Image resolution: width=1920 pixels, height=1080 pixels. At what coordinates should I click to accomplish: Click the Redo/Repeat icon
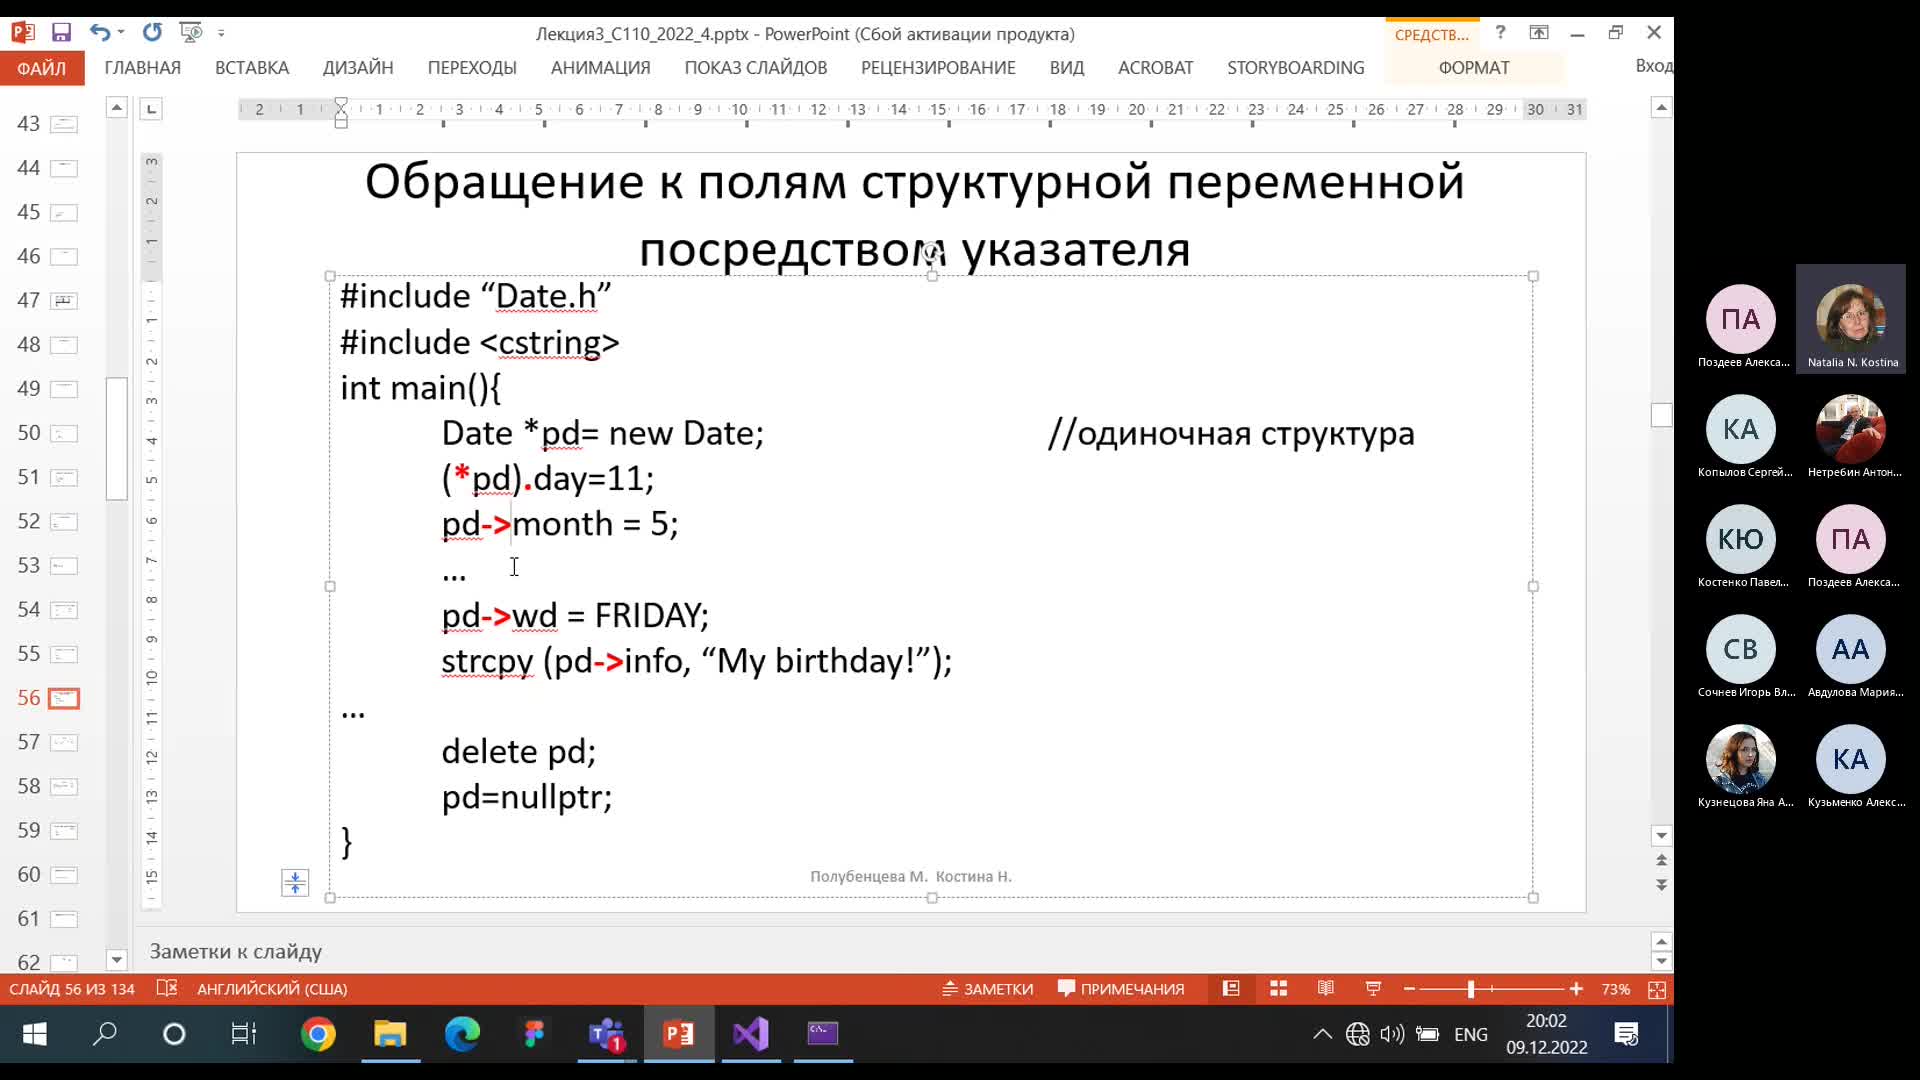tap(152, 32)
